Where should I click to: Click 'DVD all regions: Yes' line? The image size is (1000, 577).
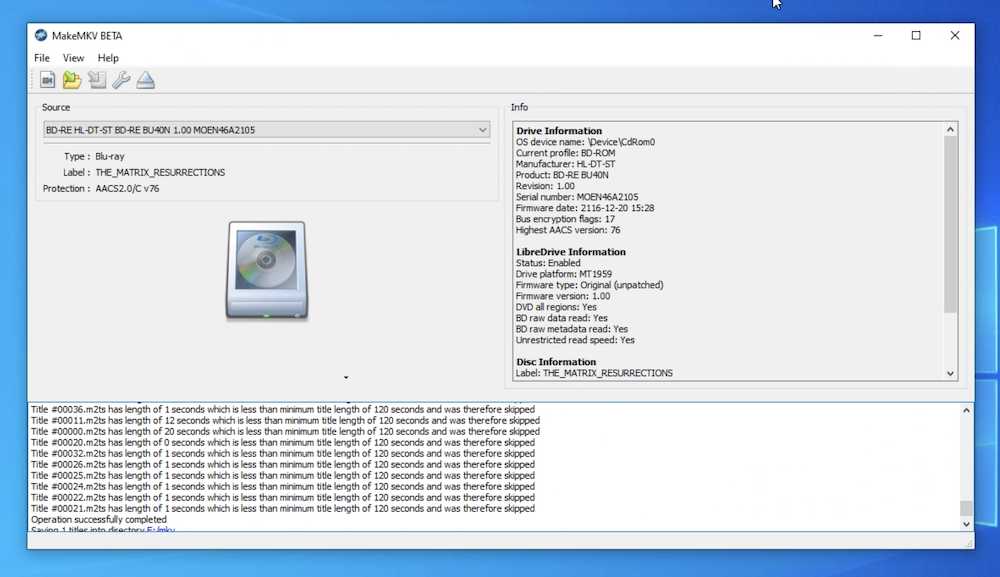556,307
